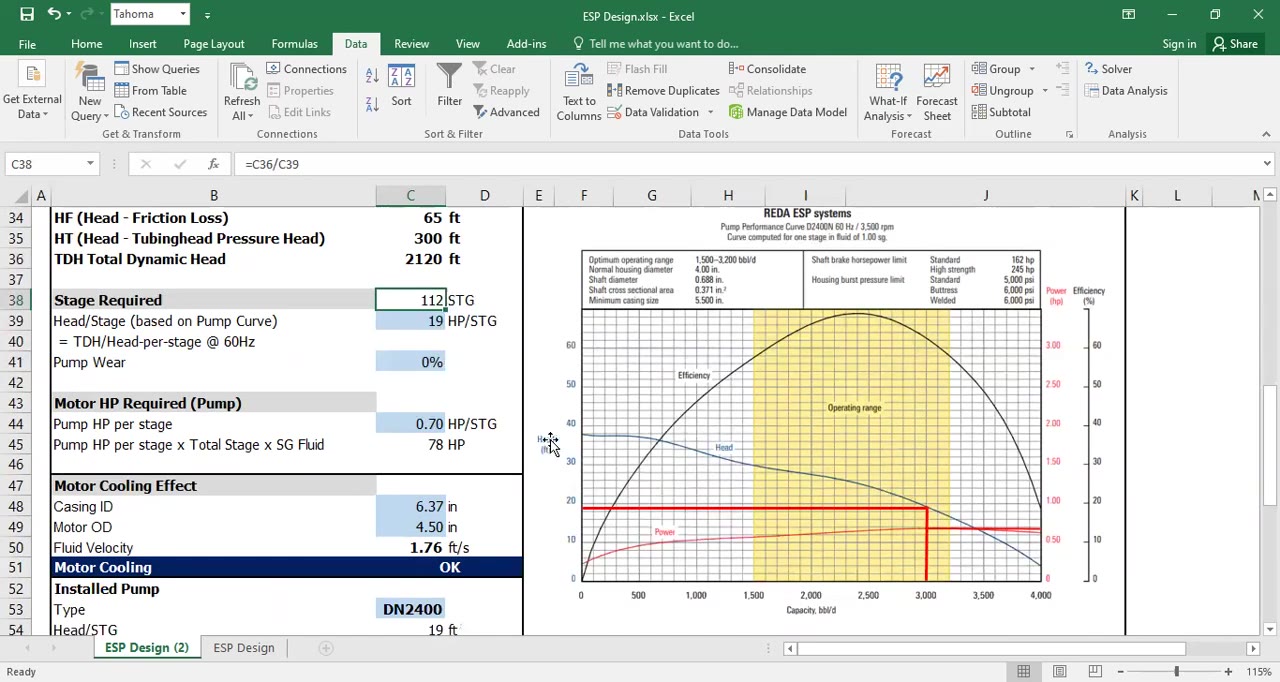
Task: Open the Data Validation dropdown arrow
Action: pyautogui.click(x=710, y=112)
